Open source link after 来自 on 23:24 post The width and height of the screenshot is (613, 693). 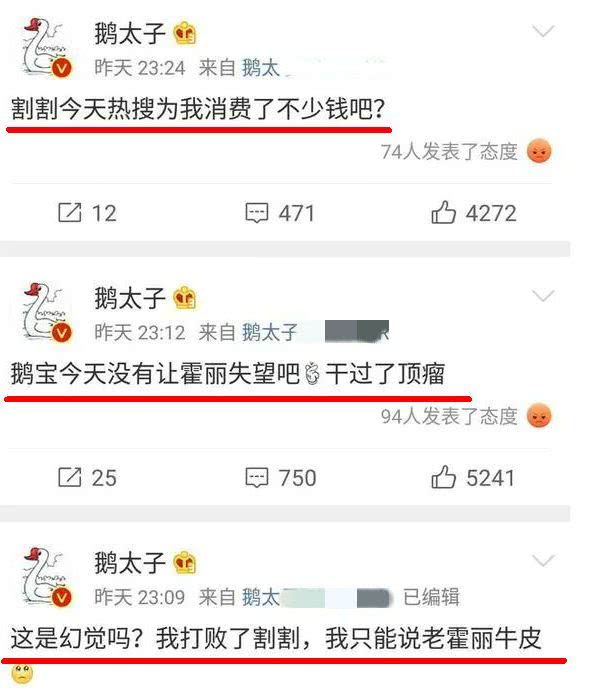[261, 68]
